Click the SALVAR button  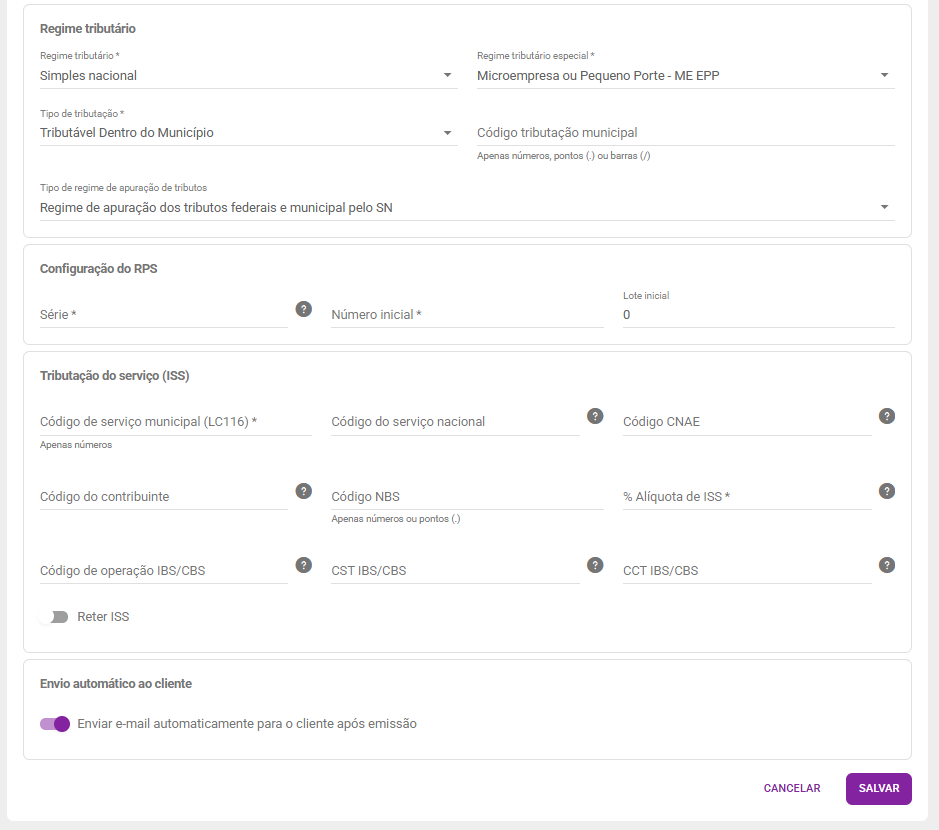pos(879,789)
